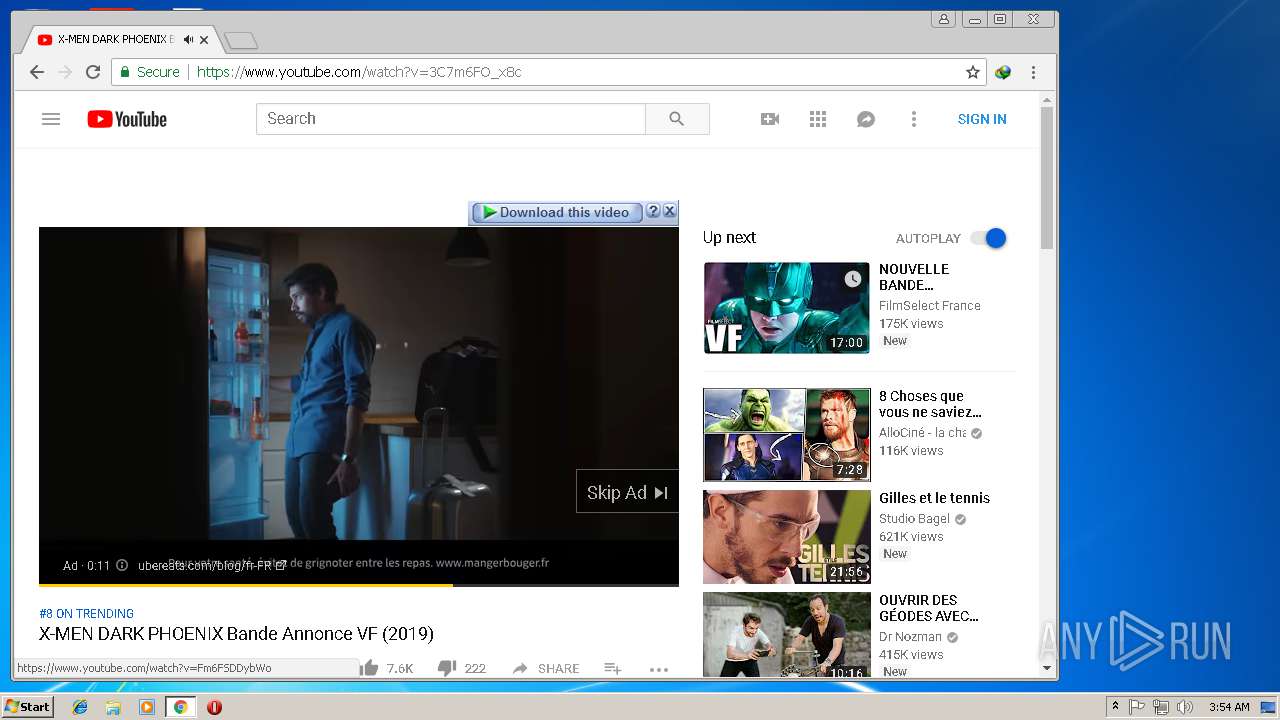
Task: Click into the YouTube Search field
Action: (x=451, y=119)
